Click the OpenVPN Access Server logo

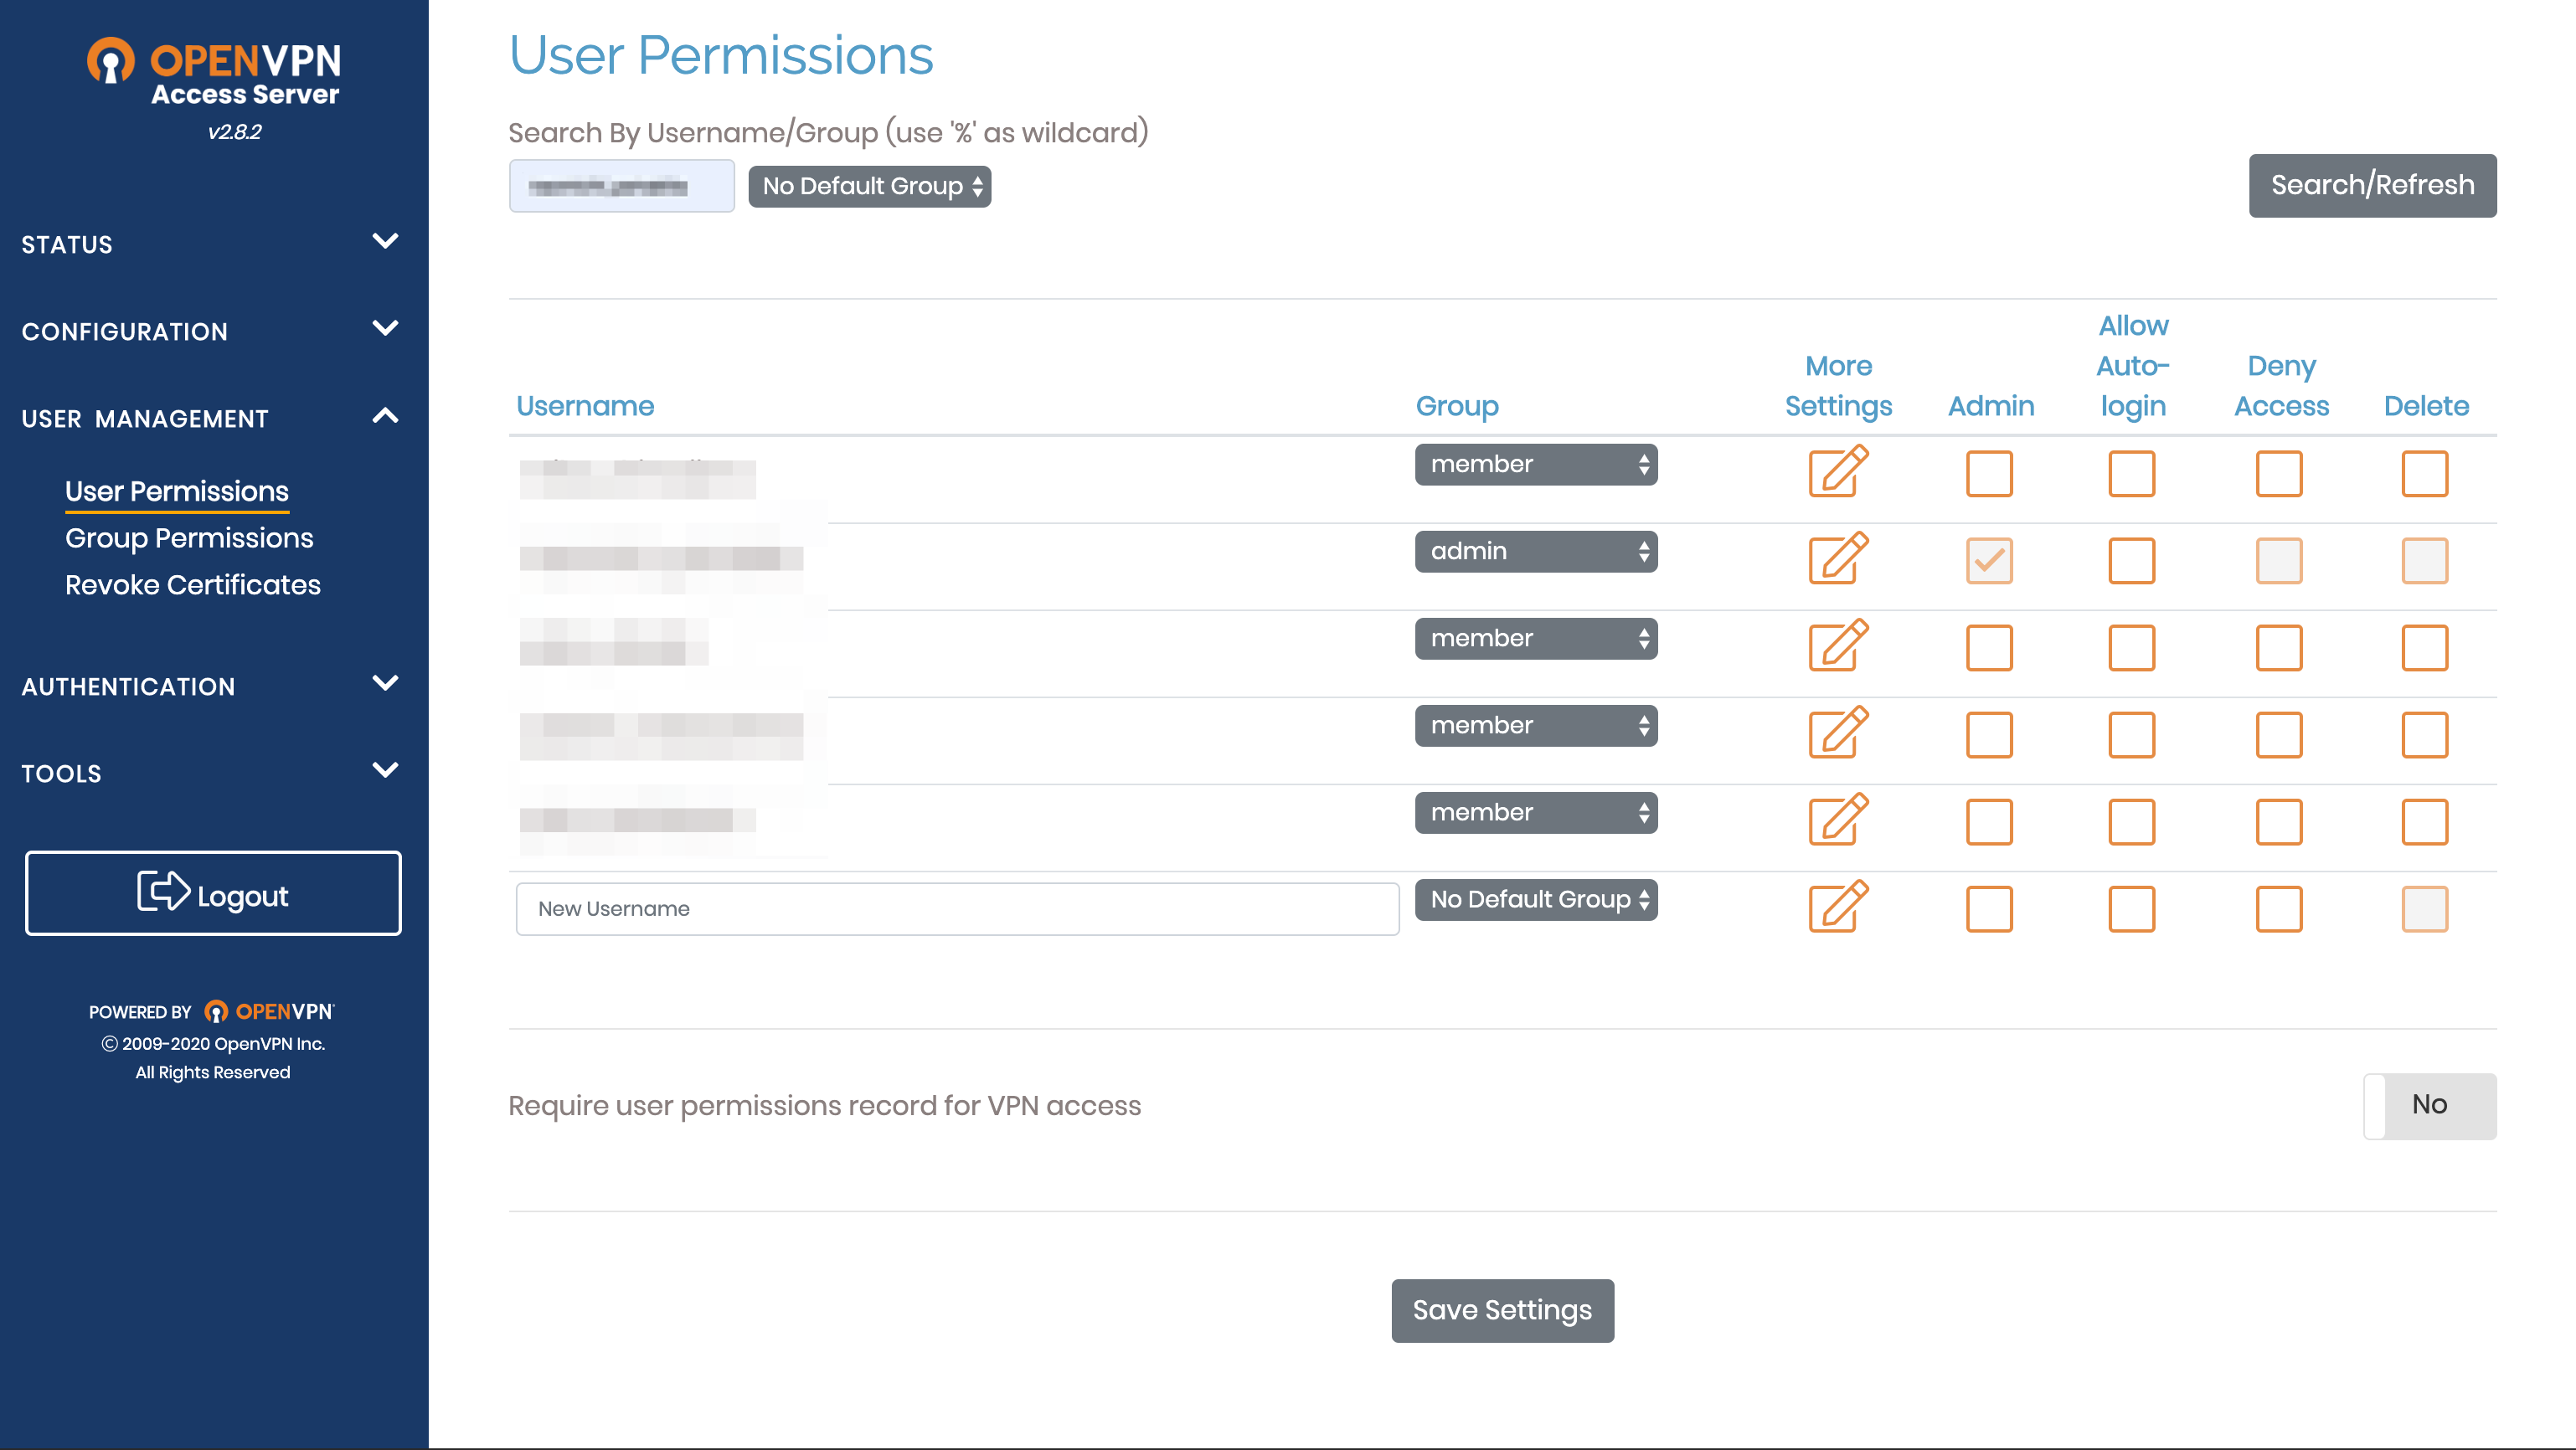[214, 73]
